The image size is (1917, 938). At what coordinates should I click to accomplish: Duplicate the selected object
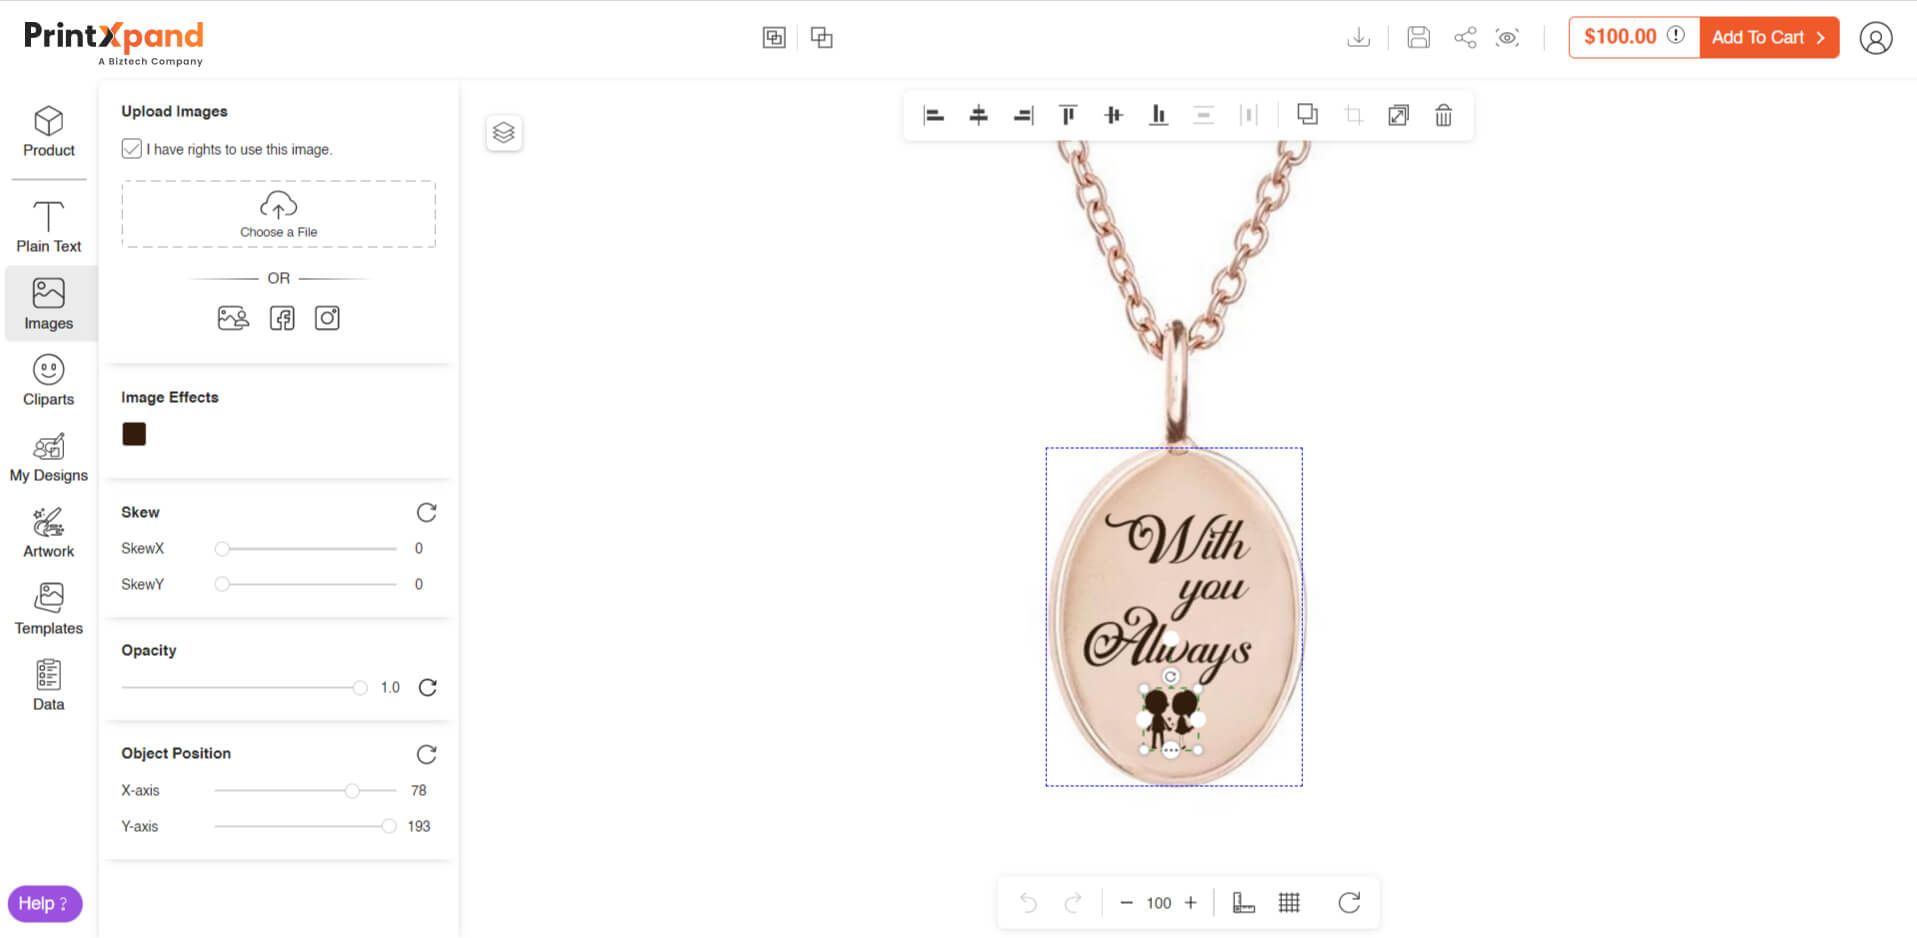coord(1307,115)
